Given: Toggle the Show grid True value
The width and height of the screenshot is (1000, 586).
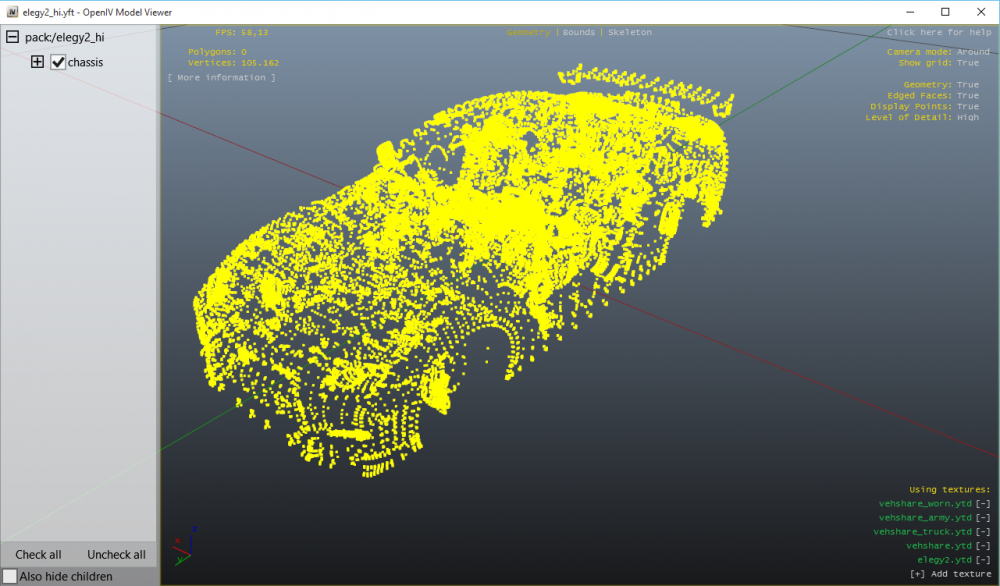Looking at the screenshot, I should click(x=967, y=63).
